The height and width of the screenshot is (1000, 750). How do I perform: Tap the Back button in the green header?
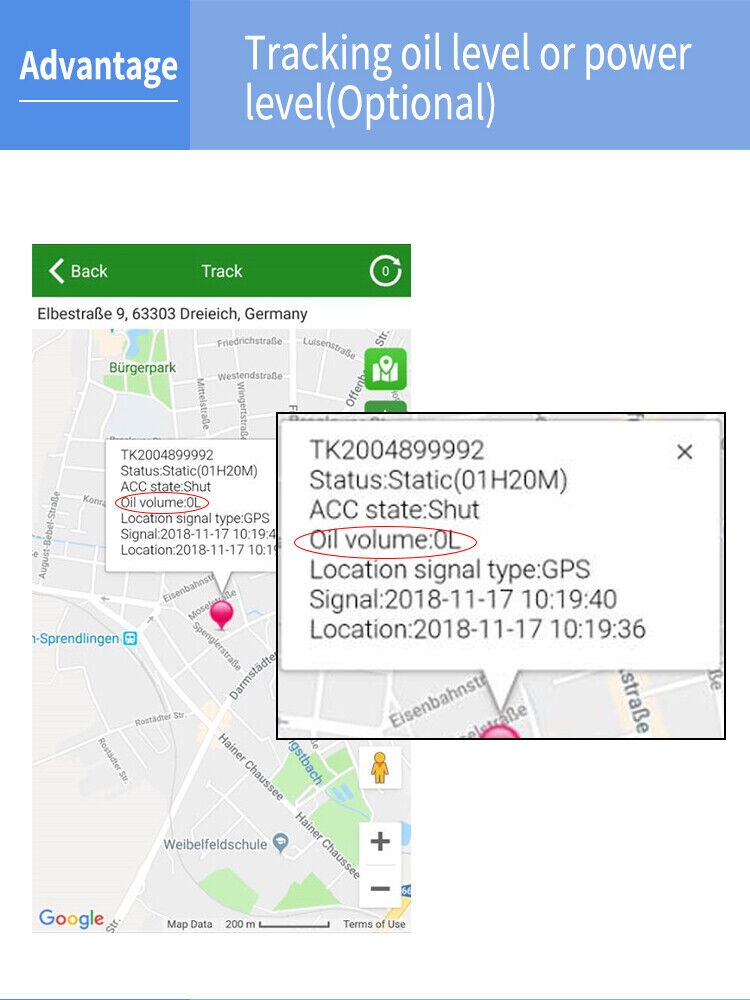point(78,271)
